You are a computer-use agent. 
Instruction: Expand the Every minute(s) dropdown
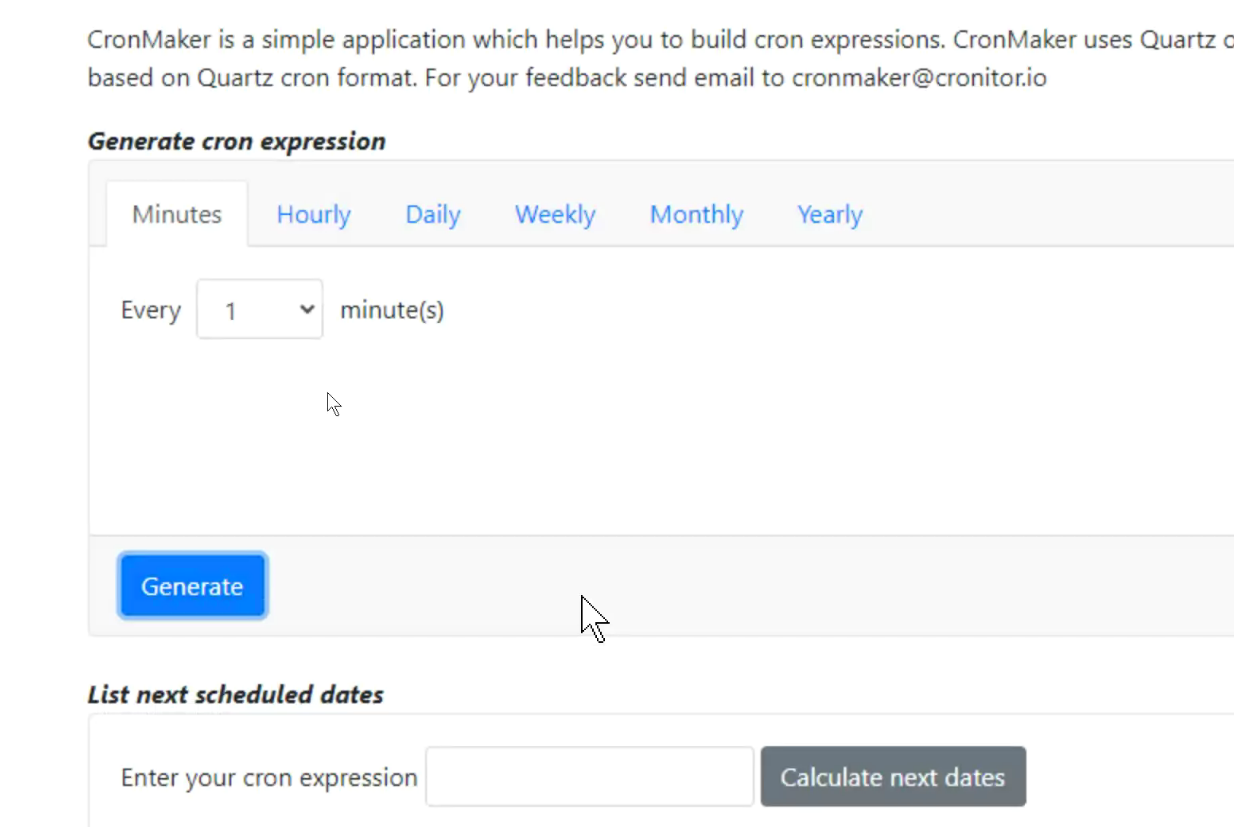[260, 310]
